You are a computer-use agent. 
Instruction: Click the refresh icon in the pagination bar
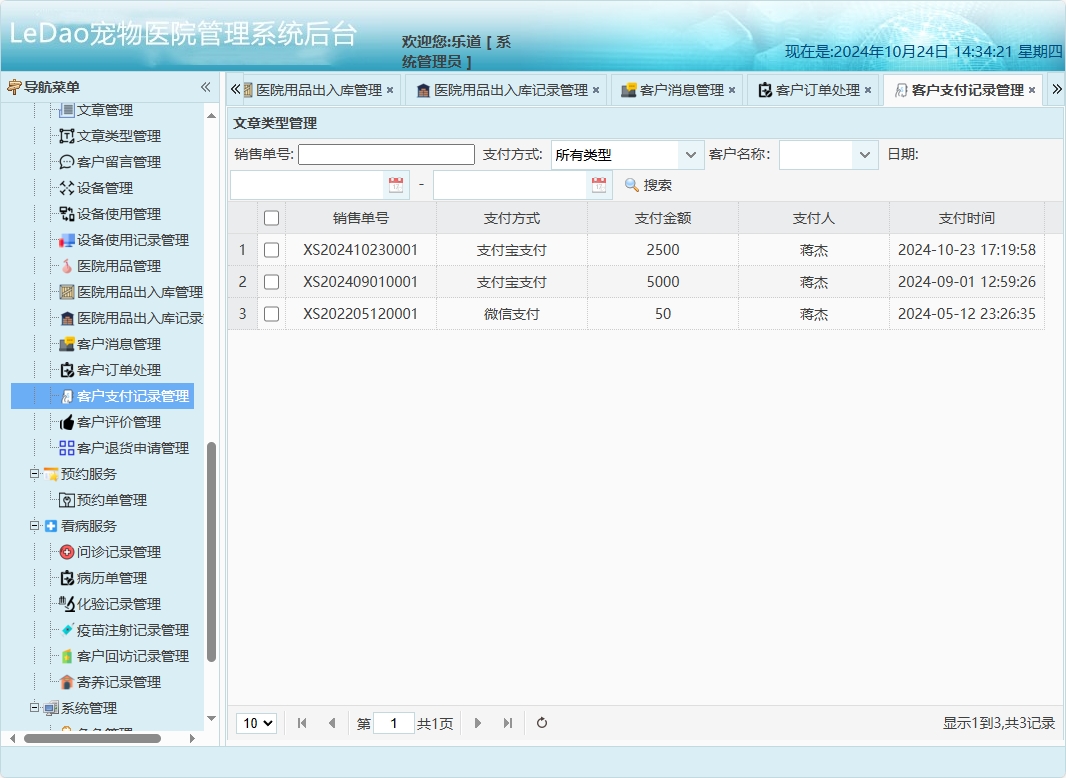pos(541,722)
